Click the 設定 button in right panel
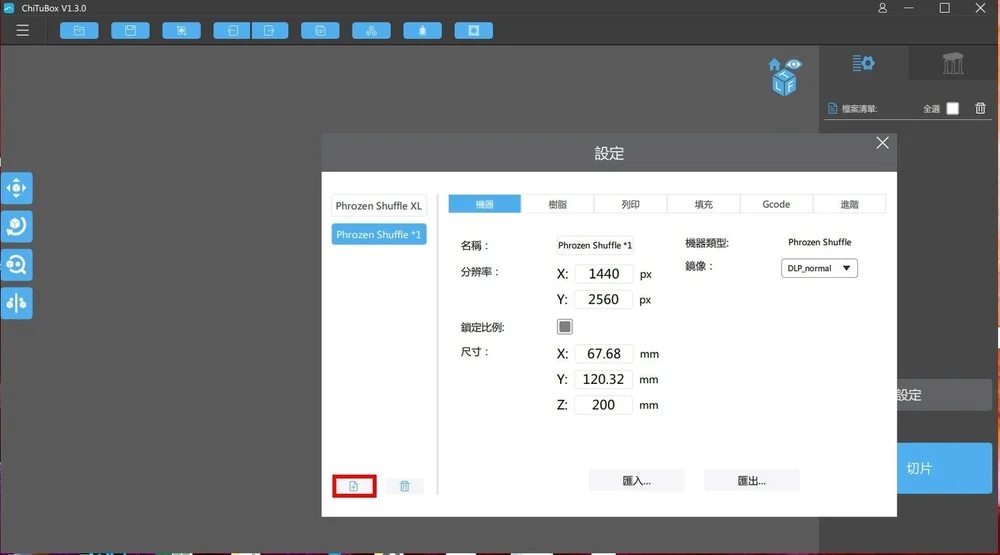This screenshot has height=555, width=1000. point(945,395)
